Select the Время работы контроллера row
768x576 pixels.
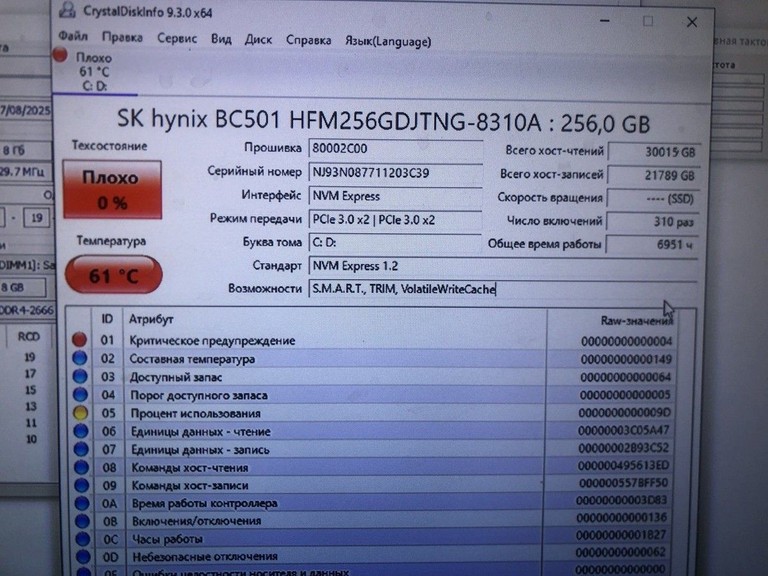(x=372, y=503)
